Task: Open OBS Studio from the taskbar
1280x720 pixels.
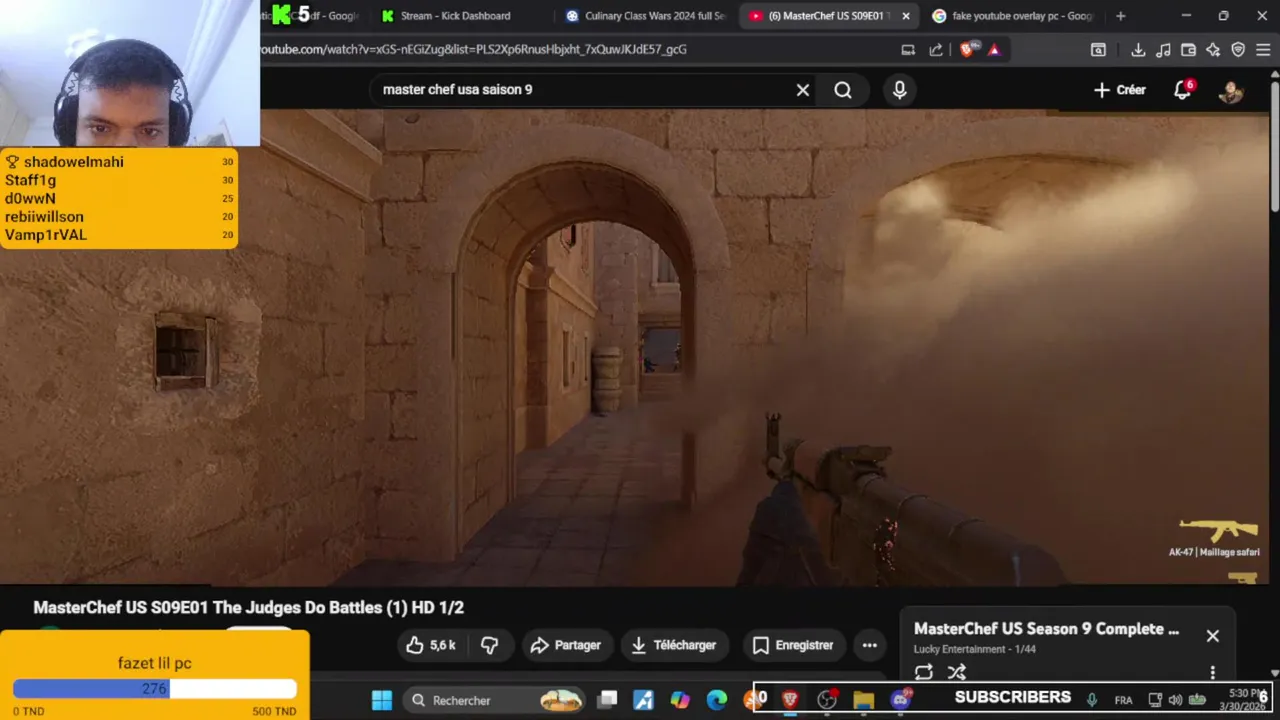Action: [827, 700]
